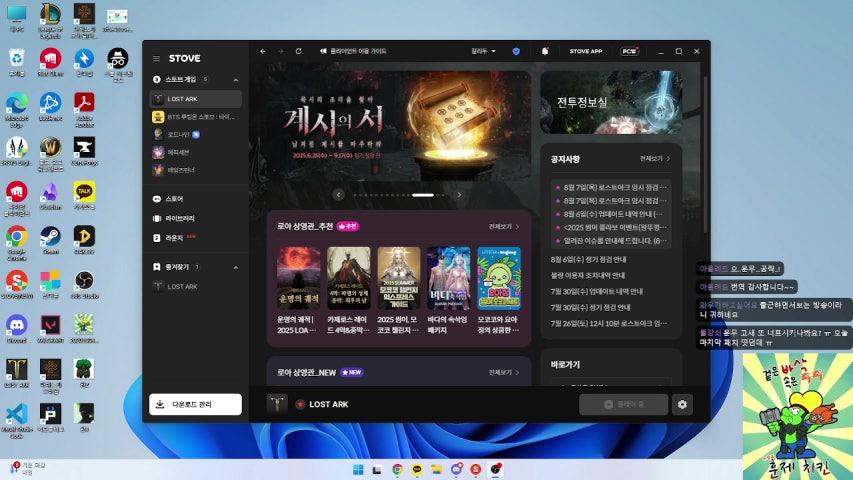View all in 로아 상영관_추천 section
853x480 pixels.
(504, 226)
